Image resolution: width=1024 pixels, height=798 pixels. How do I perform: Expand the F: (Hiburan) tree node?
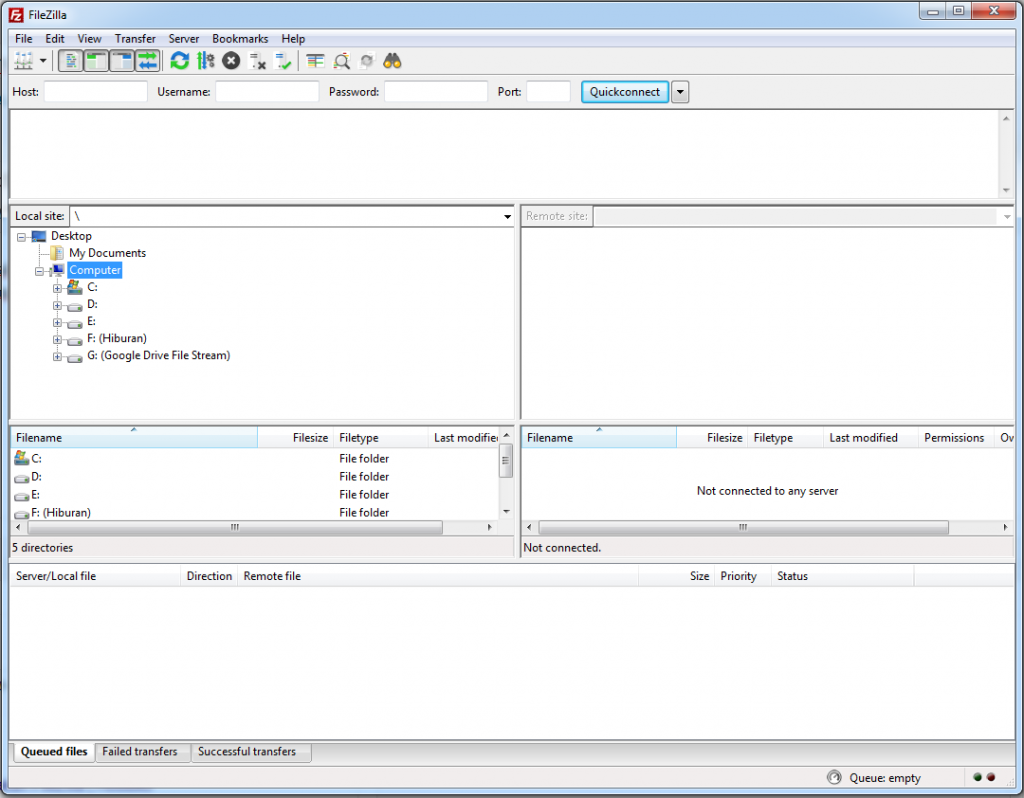(x=57, y=339)
